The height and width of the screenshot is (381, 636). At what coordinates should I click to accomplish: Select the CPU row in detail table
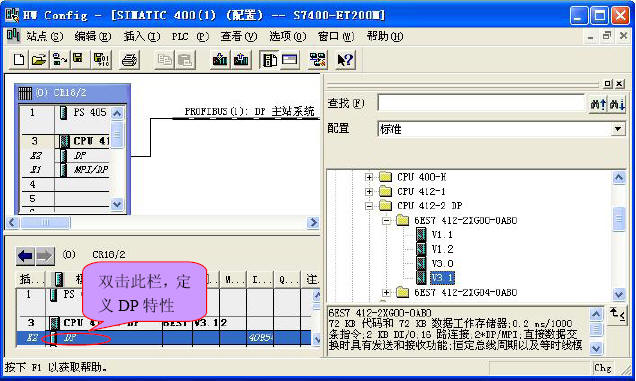[163, 323]
